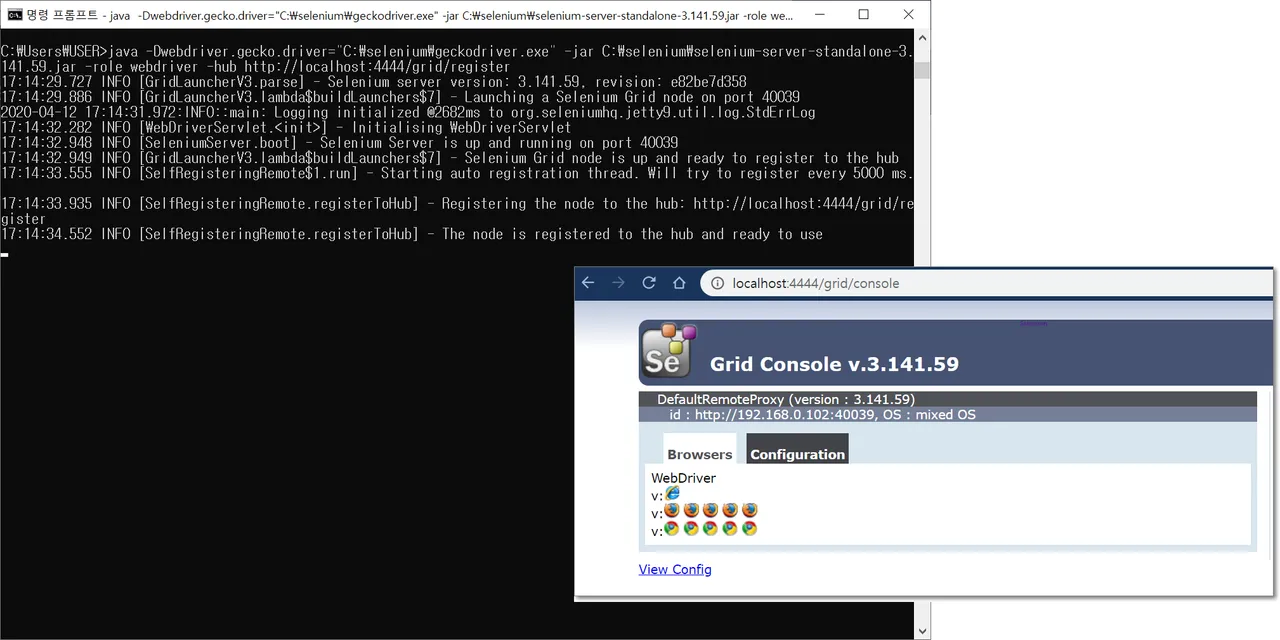The height and width of the screenshot is (640, 1280).
Task: Click the Selenium Se logo
Action: [668, 351]
